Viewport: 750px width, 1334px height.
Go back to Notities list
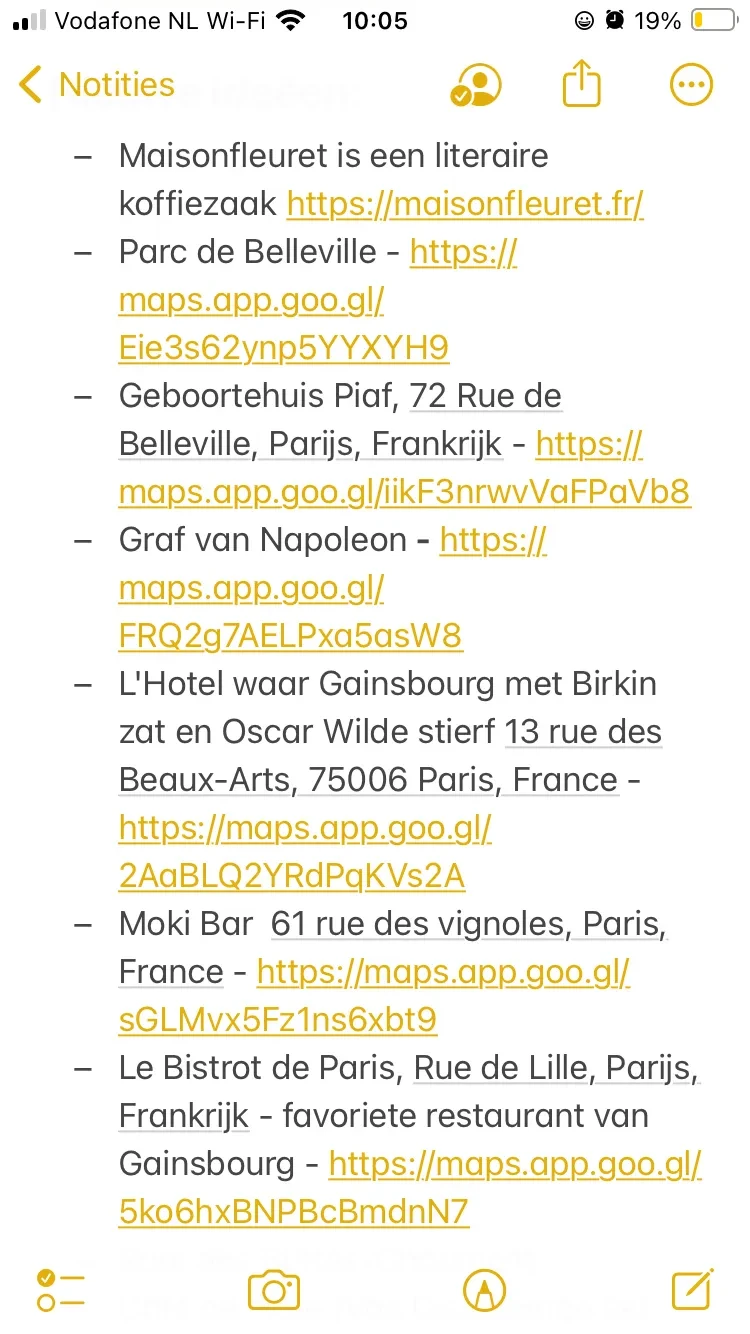coord(97,85)
